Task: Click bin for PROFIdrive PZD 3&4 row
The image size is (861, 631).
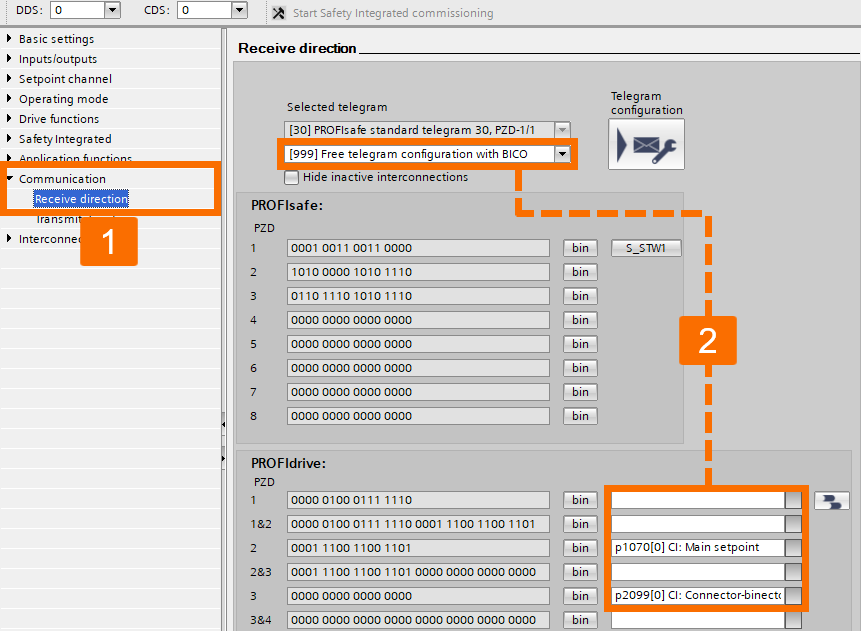Action: click(x=580, y=619)
